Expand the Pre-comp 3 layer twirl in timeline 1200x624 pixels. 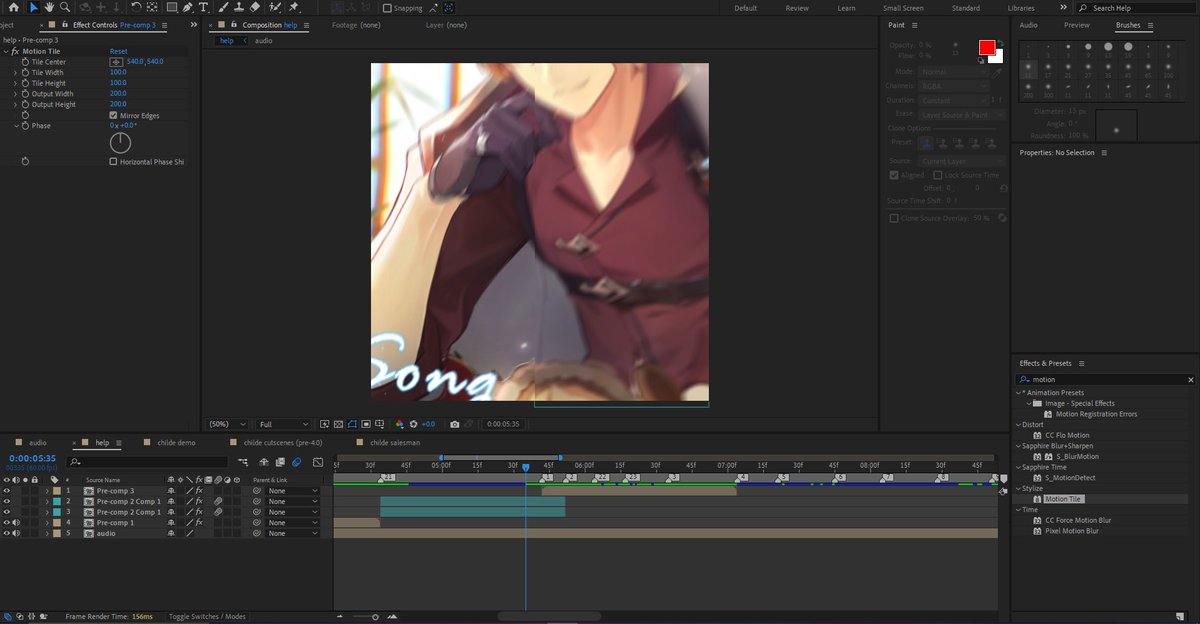pyautogui.click(x=46, y=491)
